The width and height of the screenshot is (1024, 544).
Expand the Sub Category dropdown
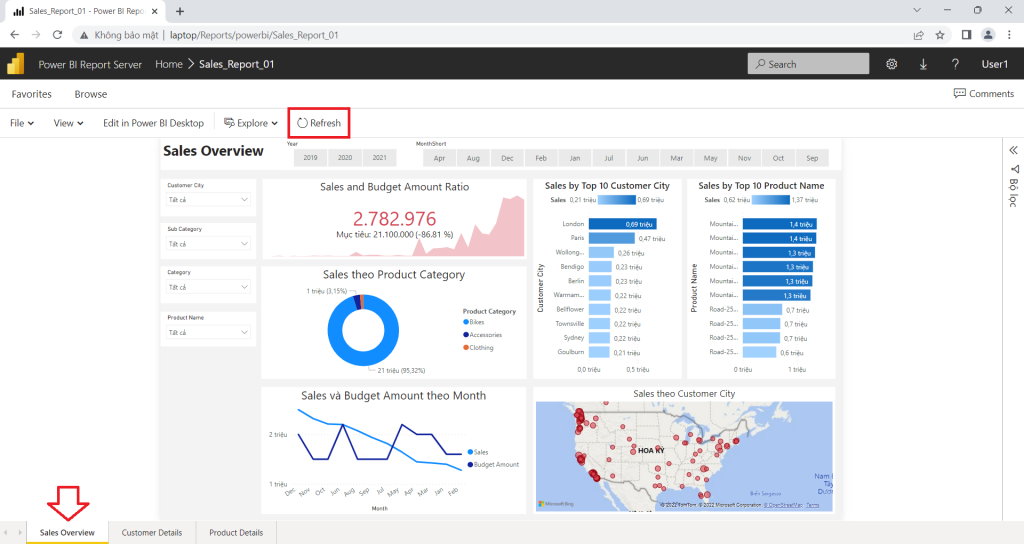[x=208, y=244]
